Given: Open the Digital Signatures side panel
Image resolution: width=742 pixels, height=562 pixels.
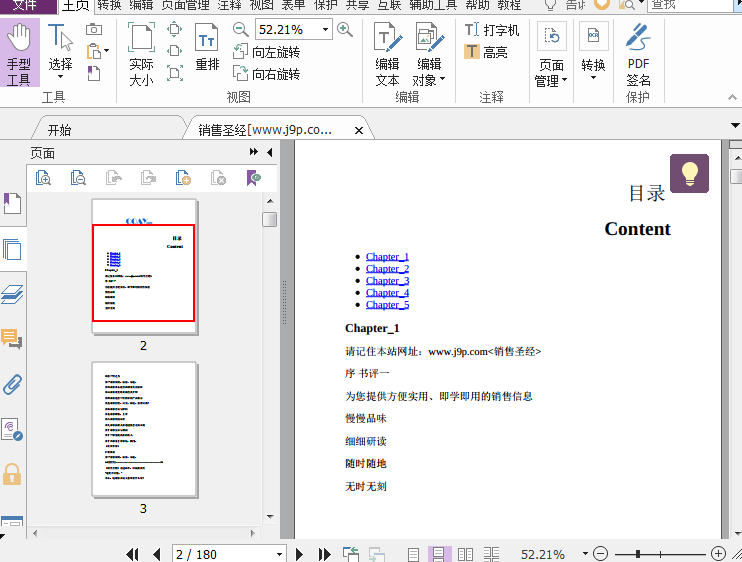Looking at the screenshot, I should [x=12, y=430].
